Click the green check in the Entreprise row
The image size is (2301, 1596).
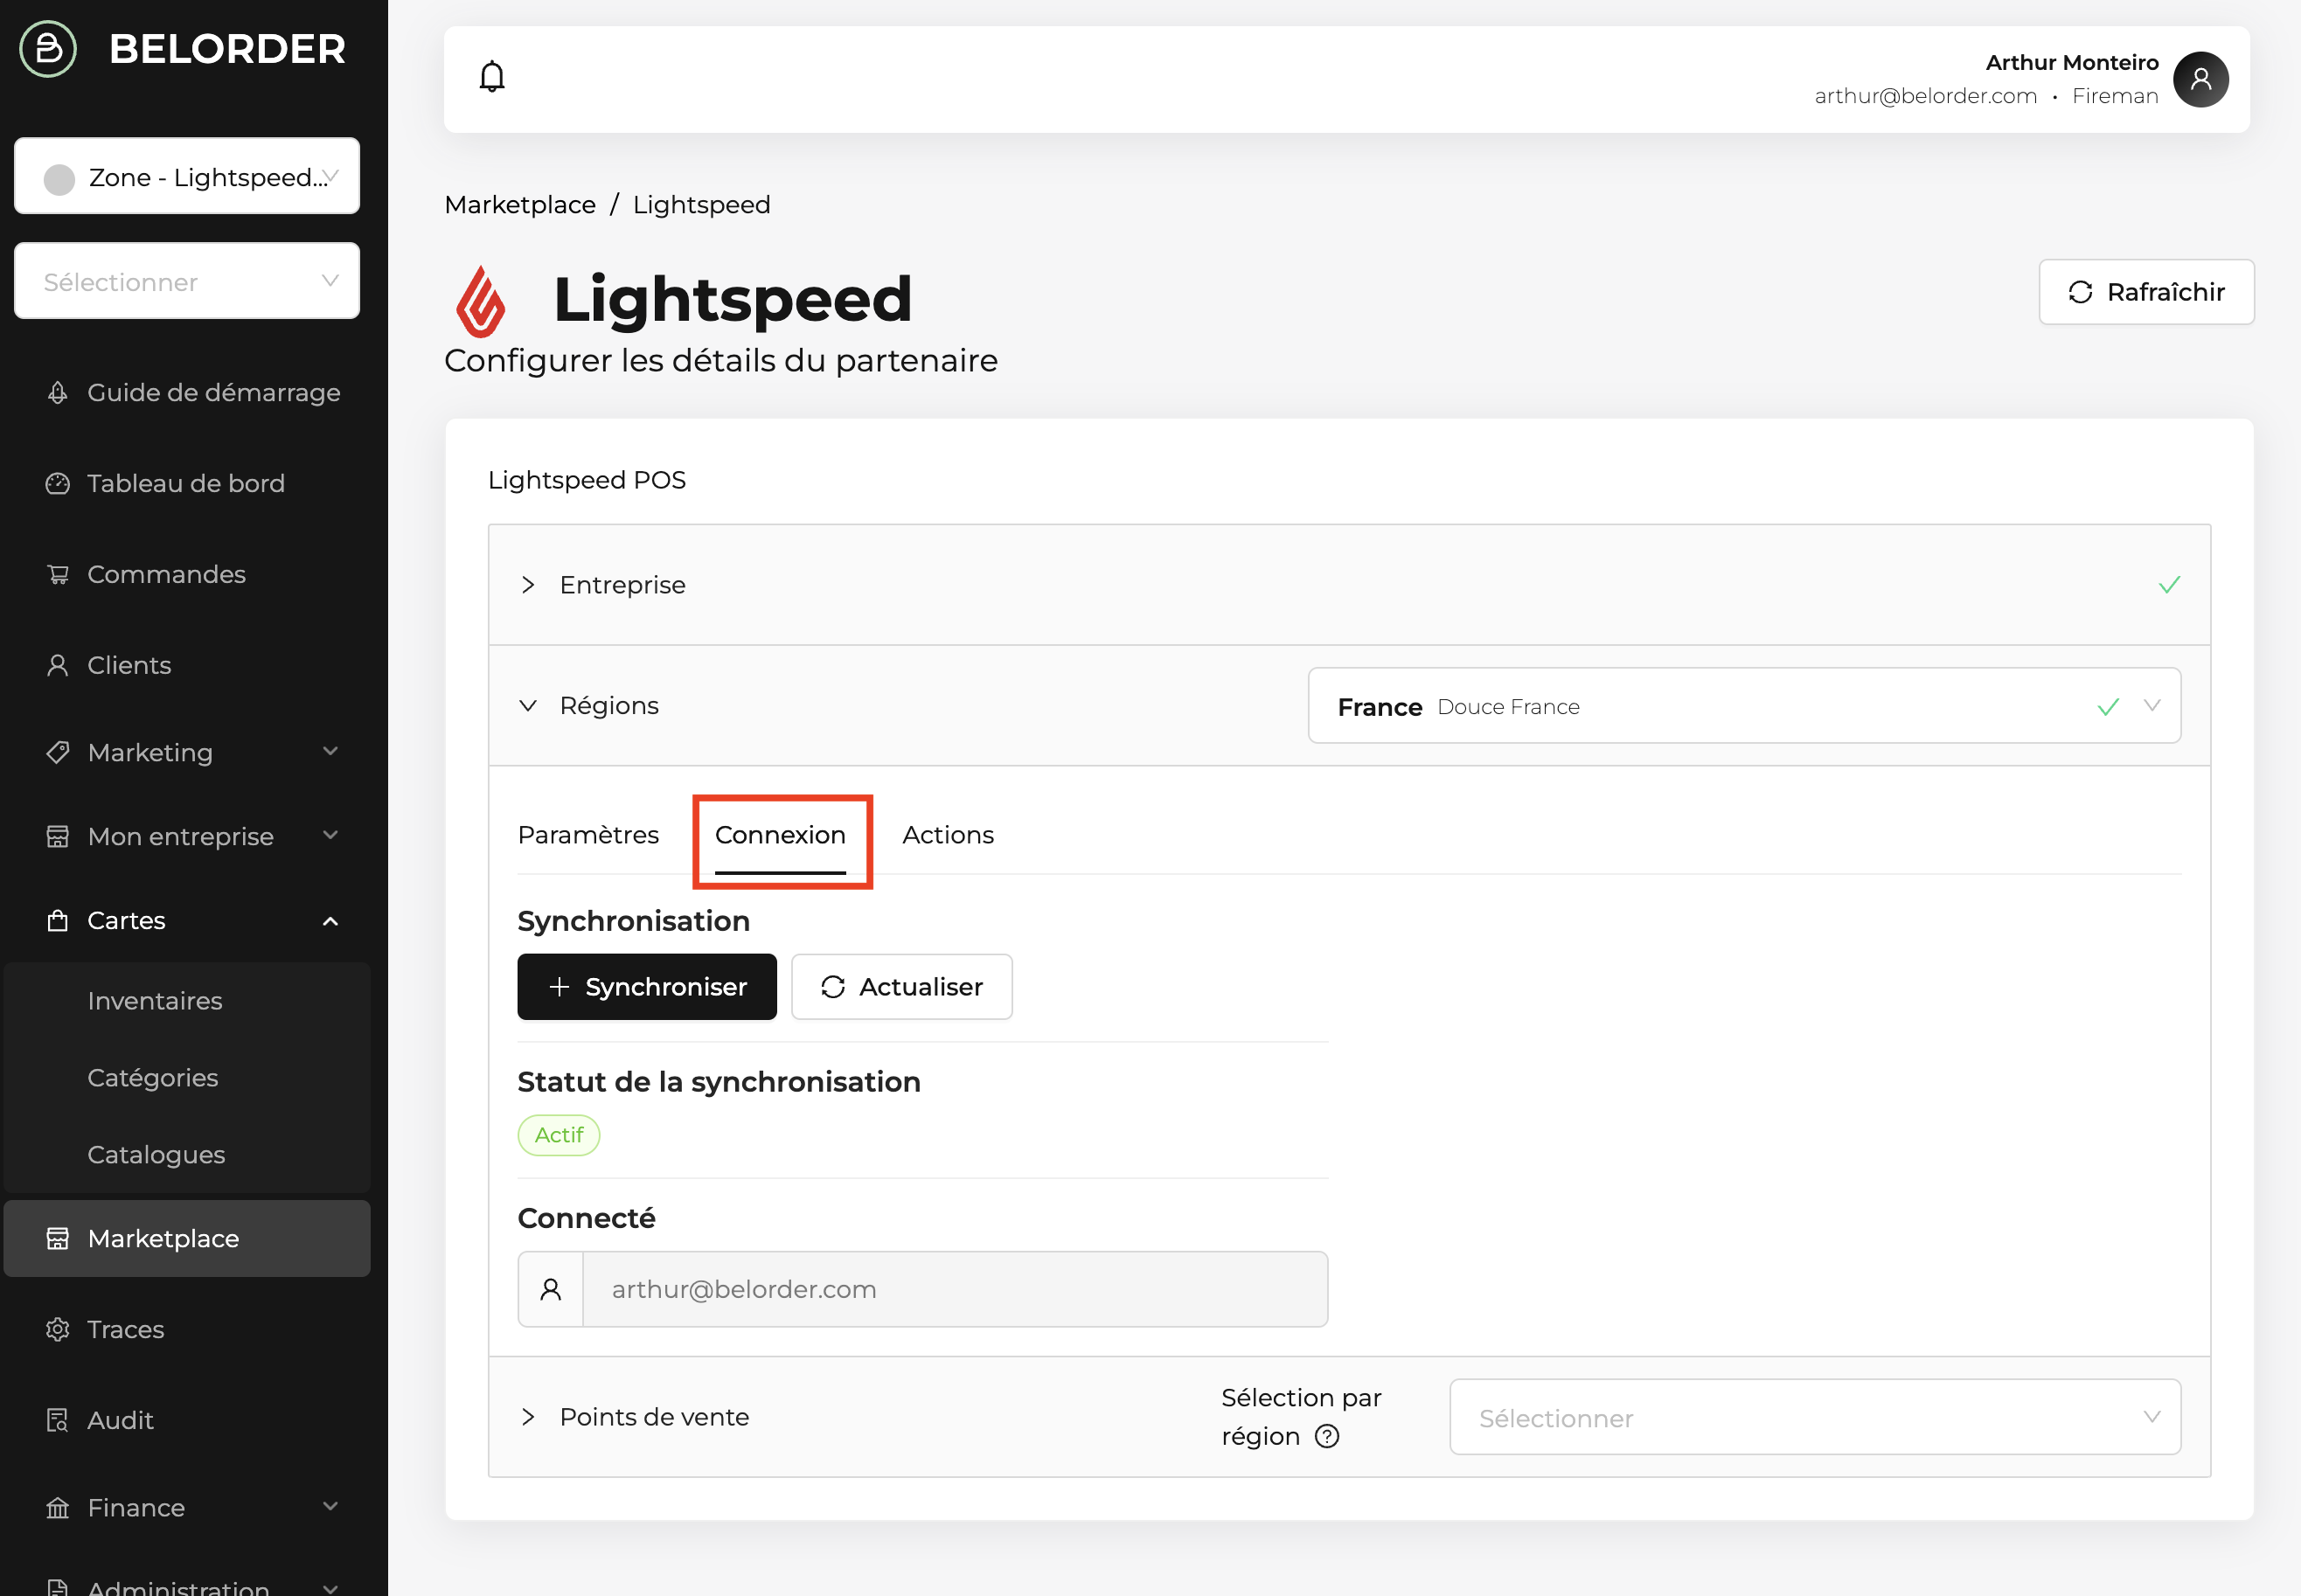tap(2169, 585)
